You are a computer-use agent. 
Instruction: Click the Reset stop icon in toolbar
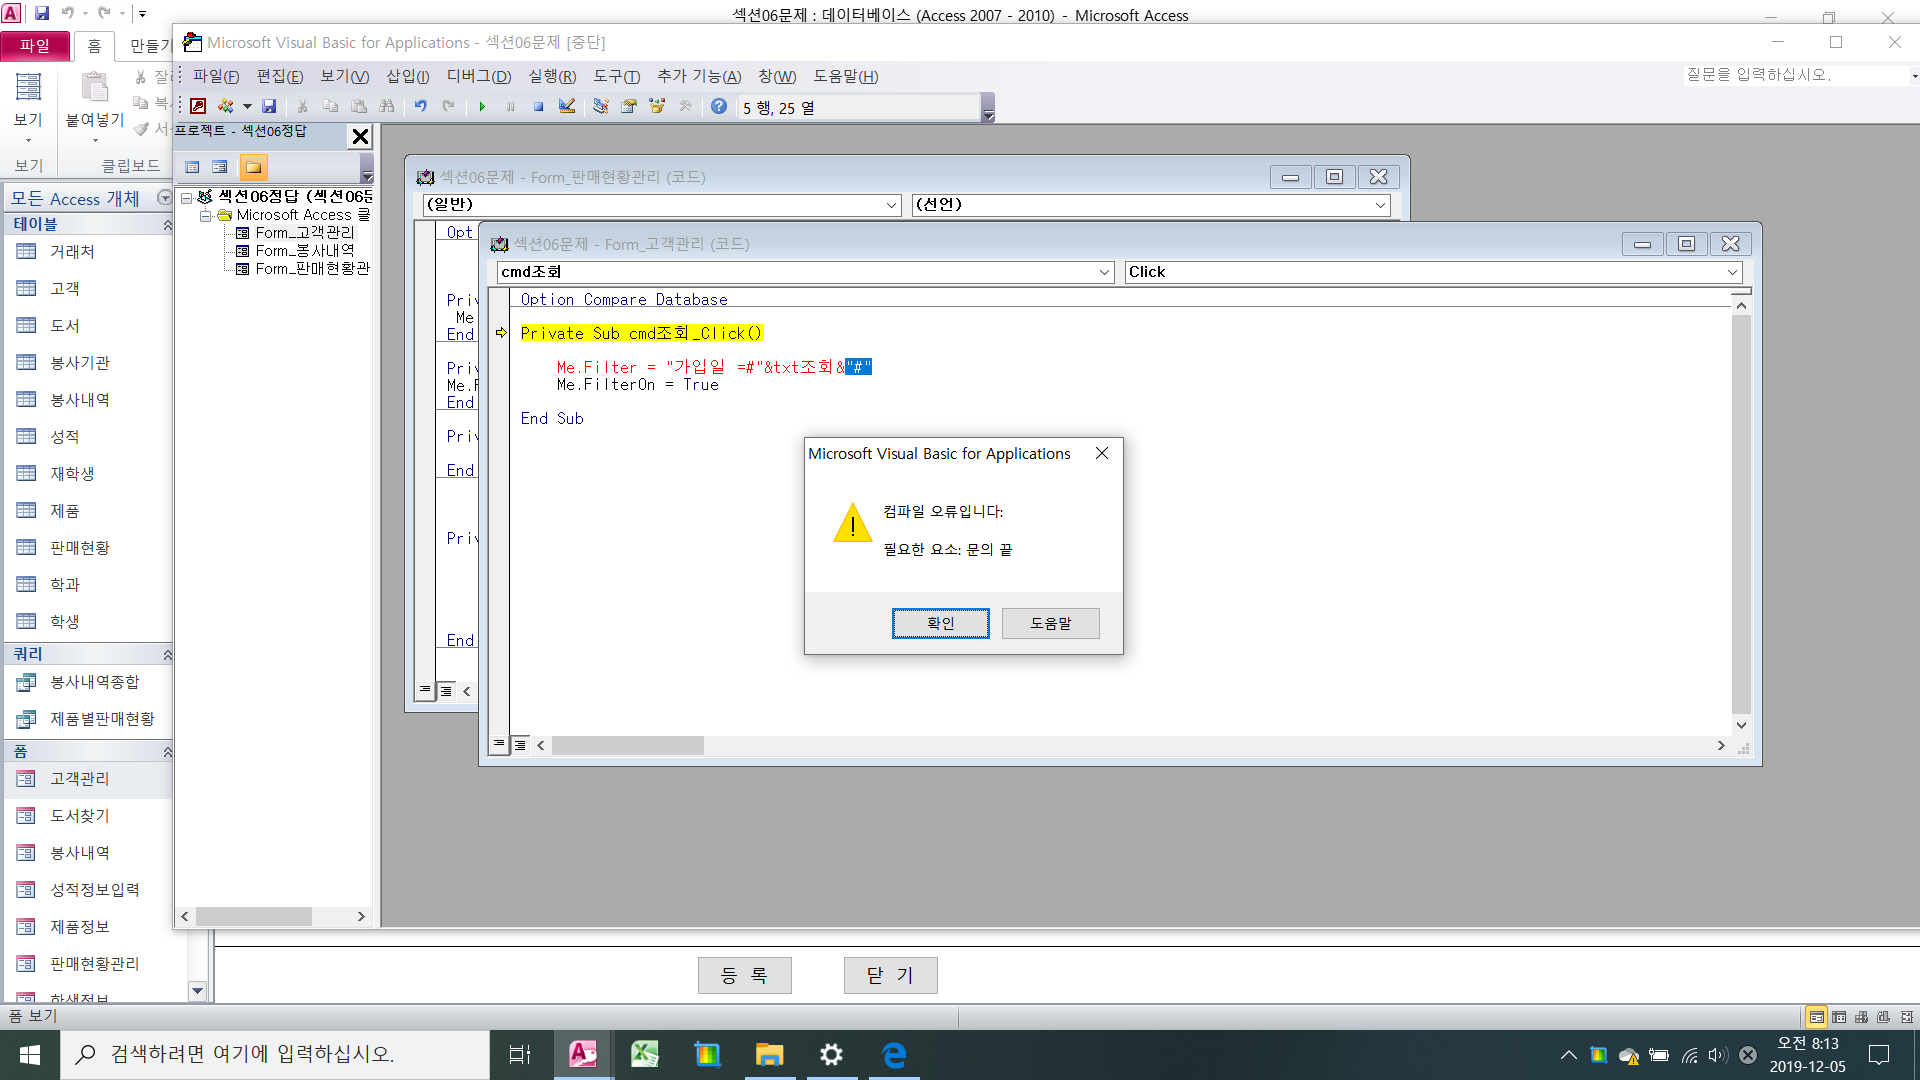tap(538, 106)
